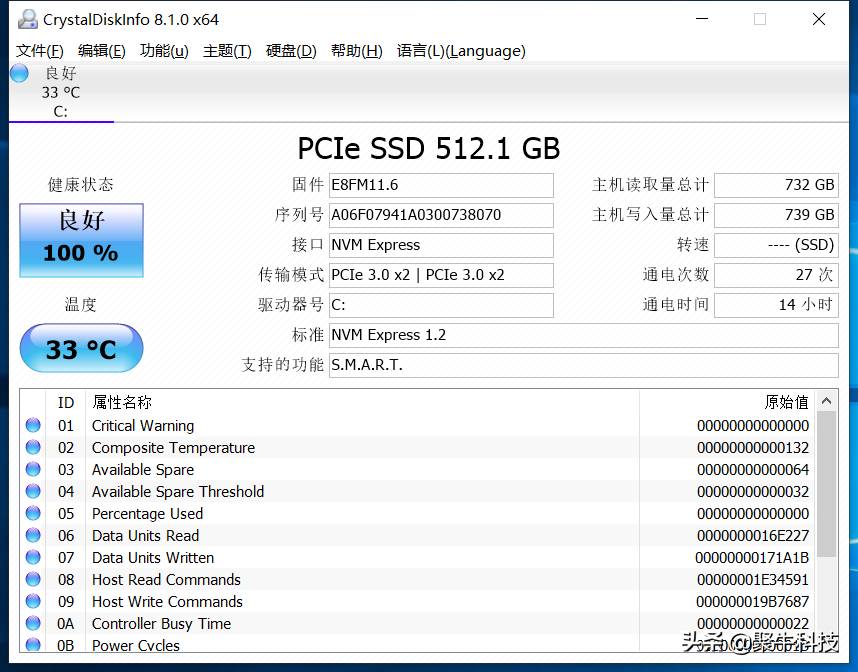Click the 33 °C temperature button

(81, 349)
